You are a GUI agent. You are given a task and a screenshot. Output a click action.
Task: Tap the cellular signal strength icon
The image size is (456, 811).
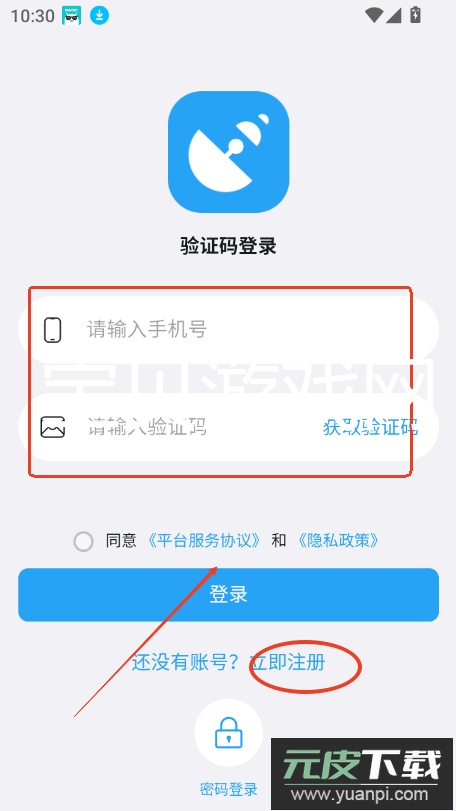pyautogui.click(x=393, y=16)
